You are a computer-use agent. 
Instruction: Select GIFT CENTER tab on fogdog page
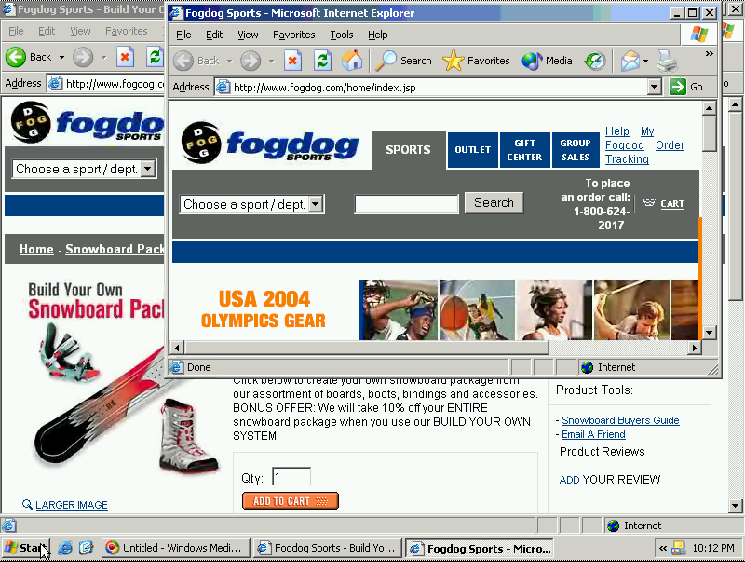525,150
